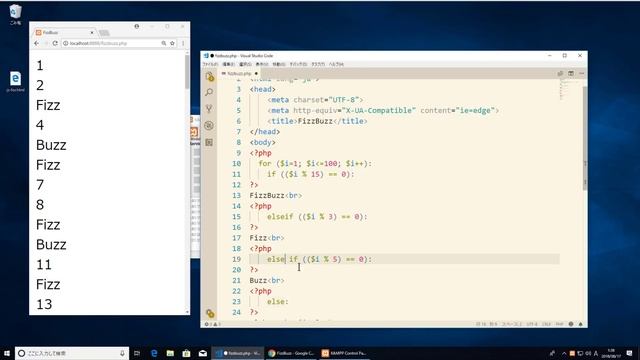Open the Windows Start menu
The height and width of the screenshot is (360, 640).
[7, 353]
